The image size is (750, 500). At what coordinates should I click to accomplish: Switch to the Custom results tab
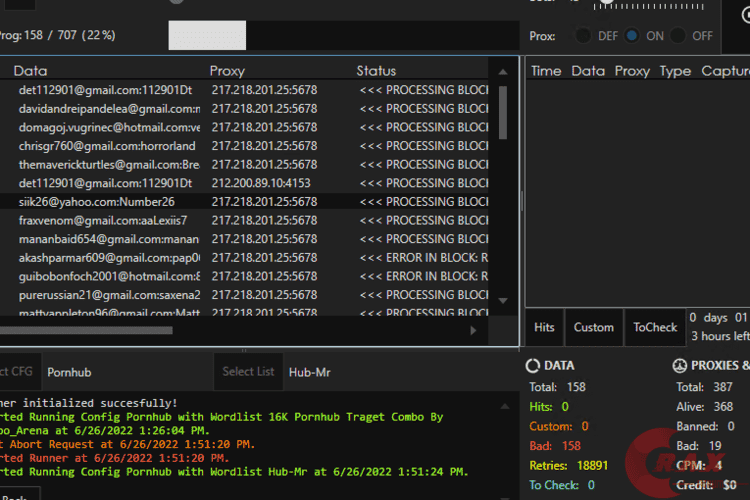[x=593, y=327]
